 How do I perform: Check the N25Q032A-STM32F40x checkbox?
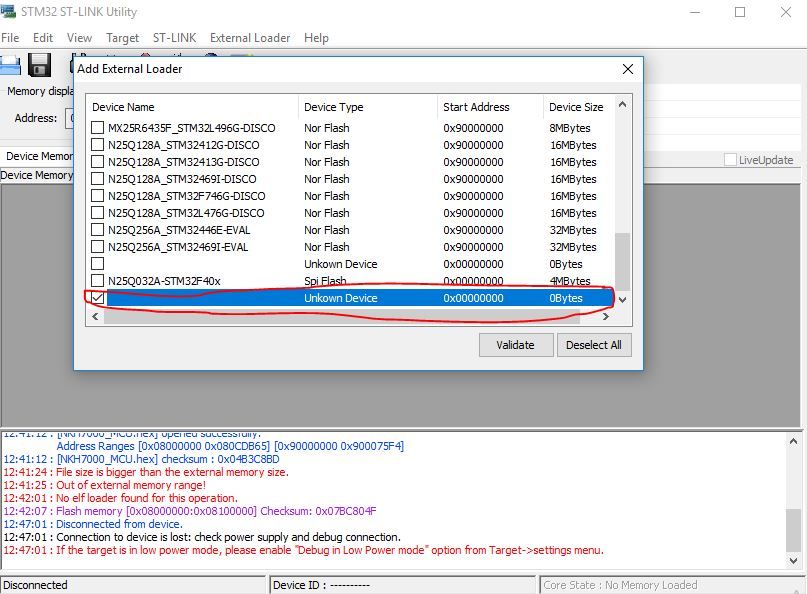tap(97, 280)
